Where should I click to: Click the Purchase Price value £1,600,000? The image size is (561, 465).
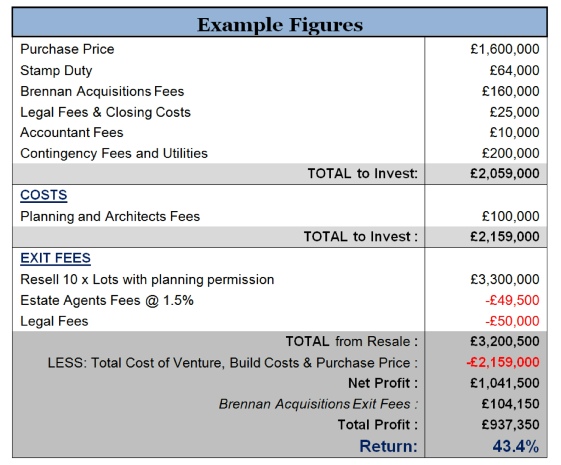click(x=505, y=49)
